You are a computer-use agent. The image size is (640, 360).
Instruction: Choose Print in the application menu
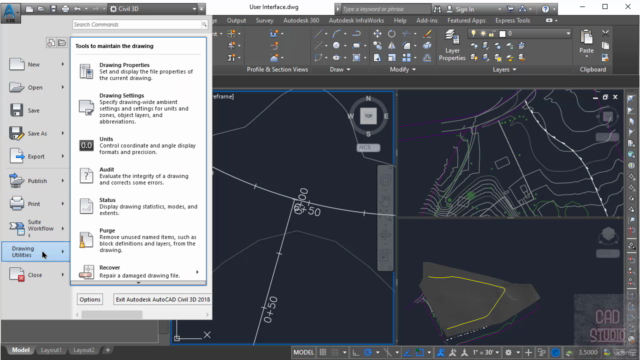(37, 204)
